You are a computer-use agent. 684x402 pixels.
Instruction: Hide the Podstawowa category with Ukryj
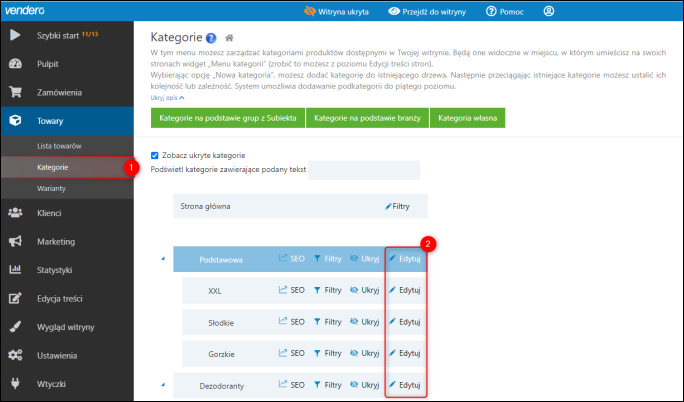point(365,259)
